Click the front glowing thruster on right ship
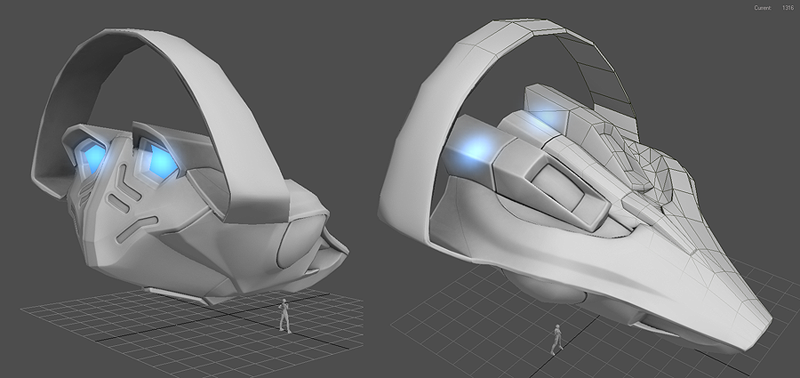 [473, 149]
